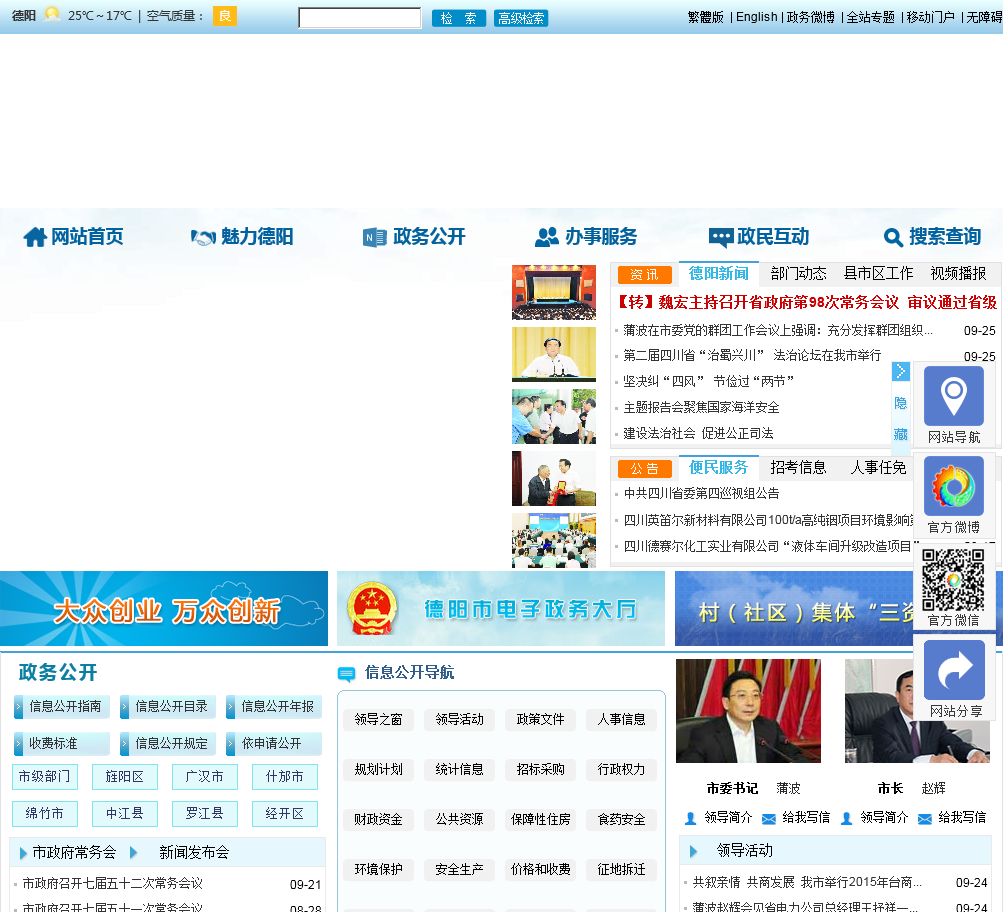The height and width of the screenshot is (912, 1003).
Task: Click the 检索 search button
Action: (459, 19)
